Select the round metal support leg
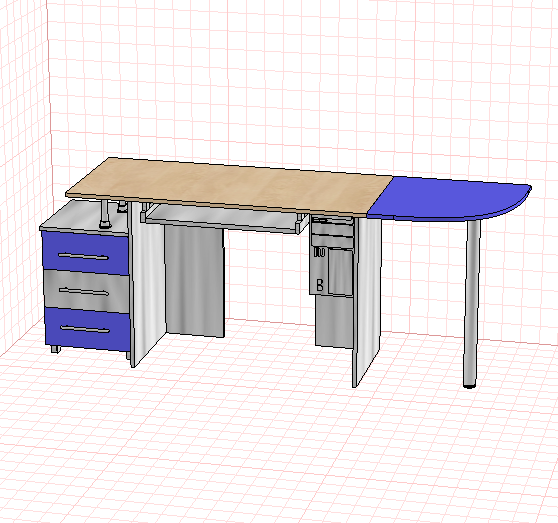Viewport: 558px width, 523px height. [471, 303]
